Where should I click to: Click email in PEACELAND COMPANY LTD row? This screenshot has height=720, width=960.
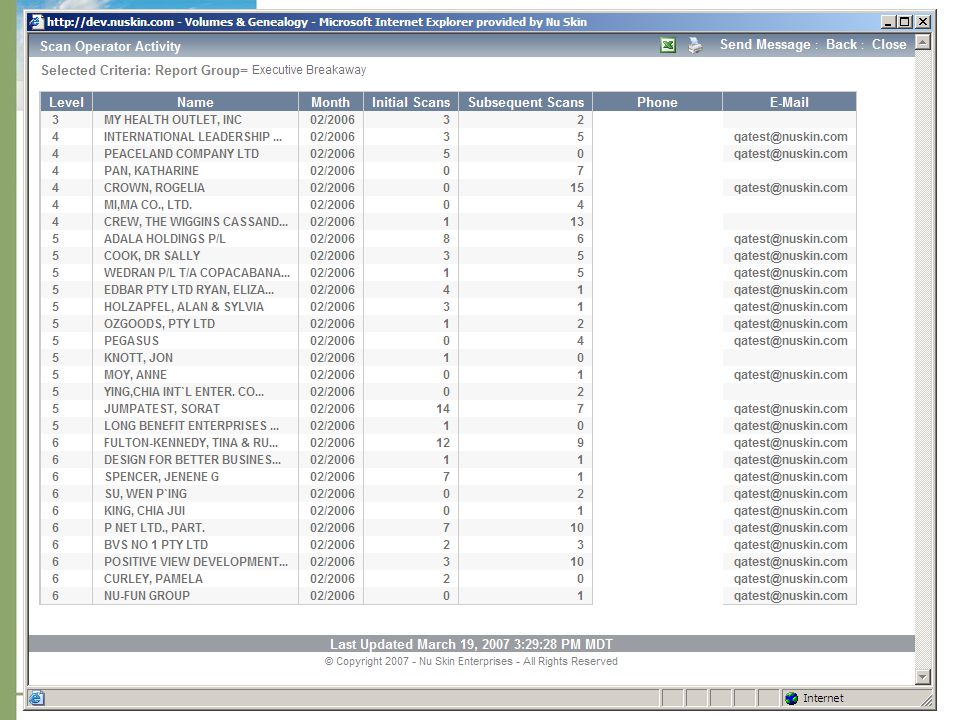[790, 154]
